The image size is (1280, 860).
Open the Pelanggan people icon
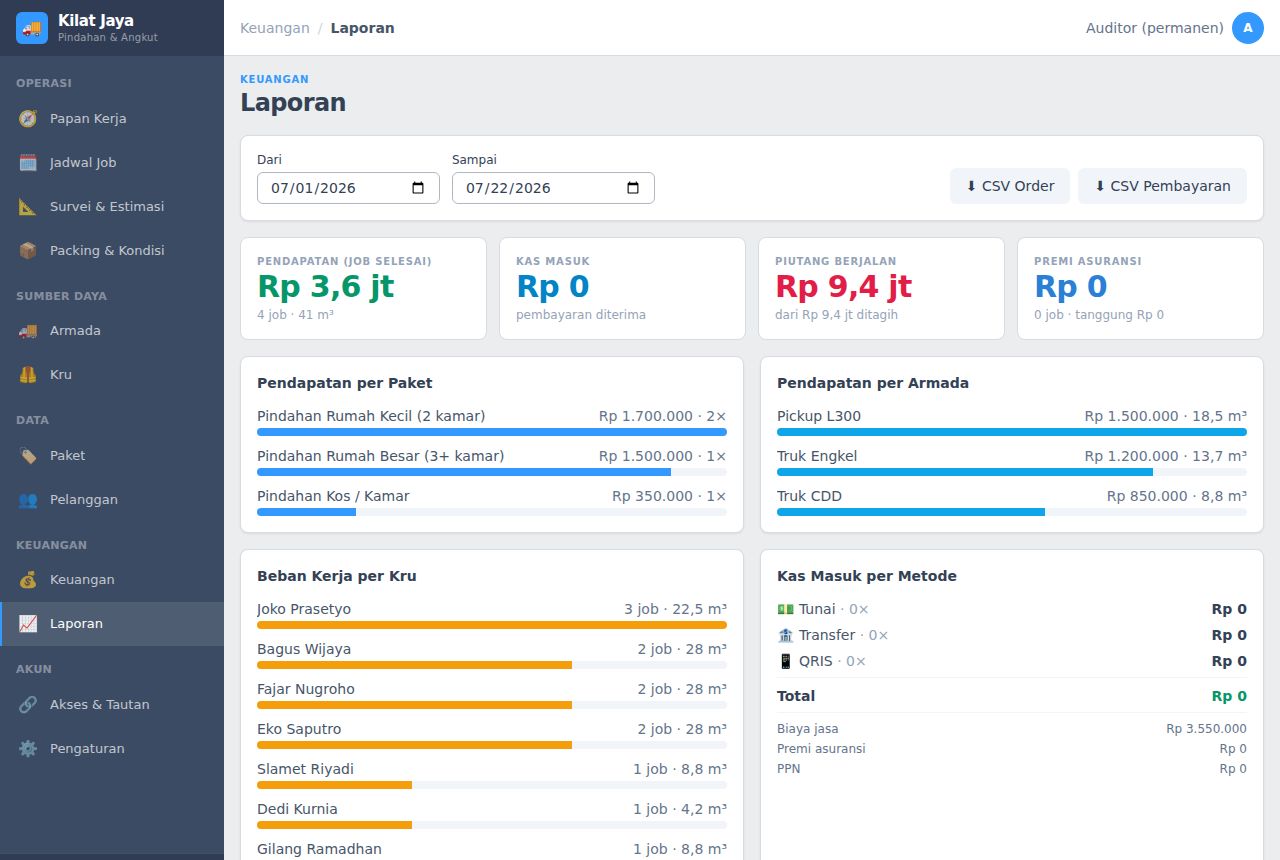click(28, 500)
